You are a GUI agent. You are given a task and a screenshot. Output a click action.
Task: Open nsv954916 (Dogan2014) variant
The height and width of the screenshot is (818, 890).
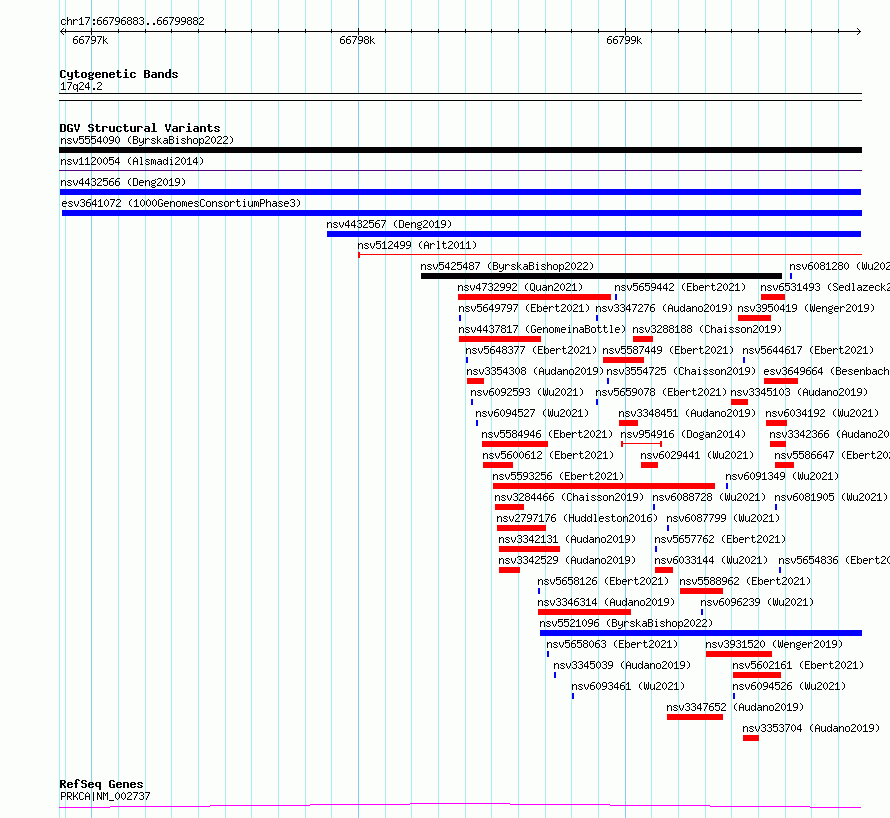(683, 434)
